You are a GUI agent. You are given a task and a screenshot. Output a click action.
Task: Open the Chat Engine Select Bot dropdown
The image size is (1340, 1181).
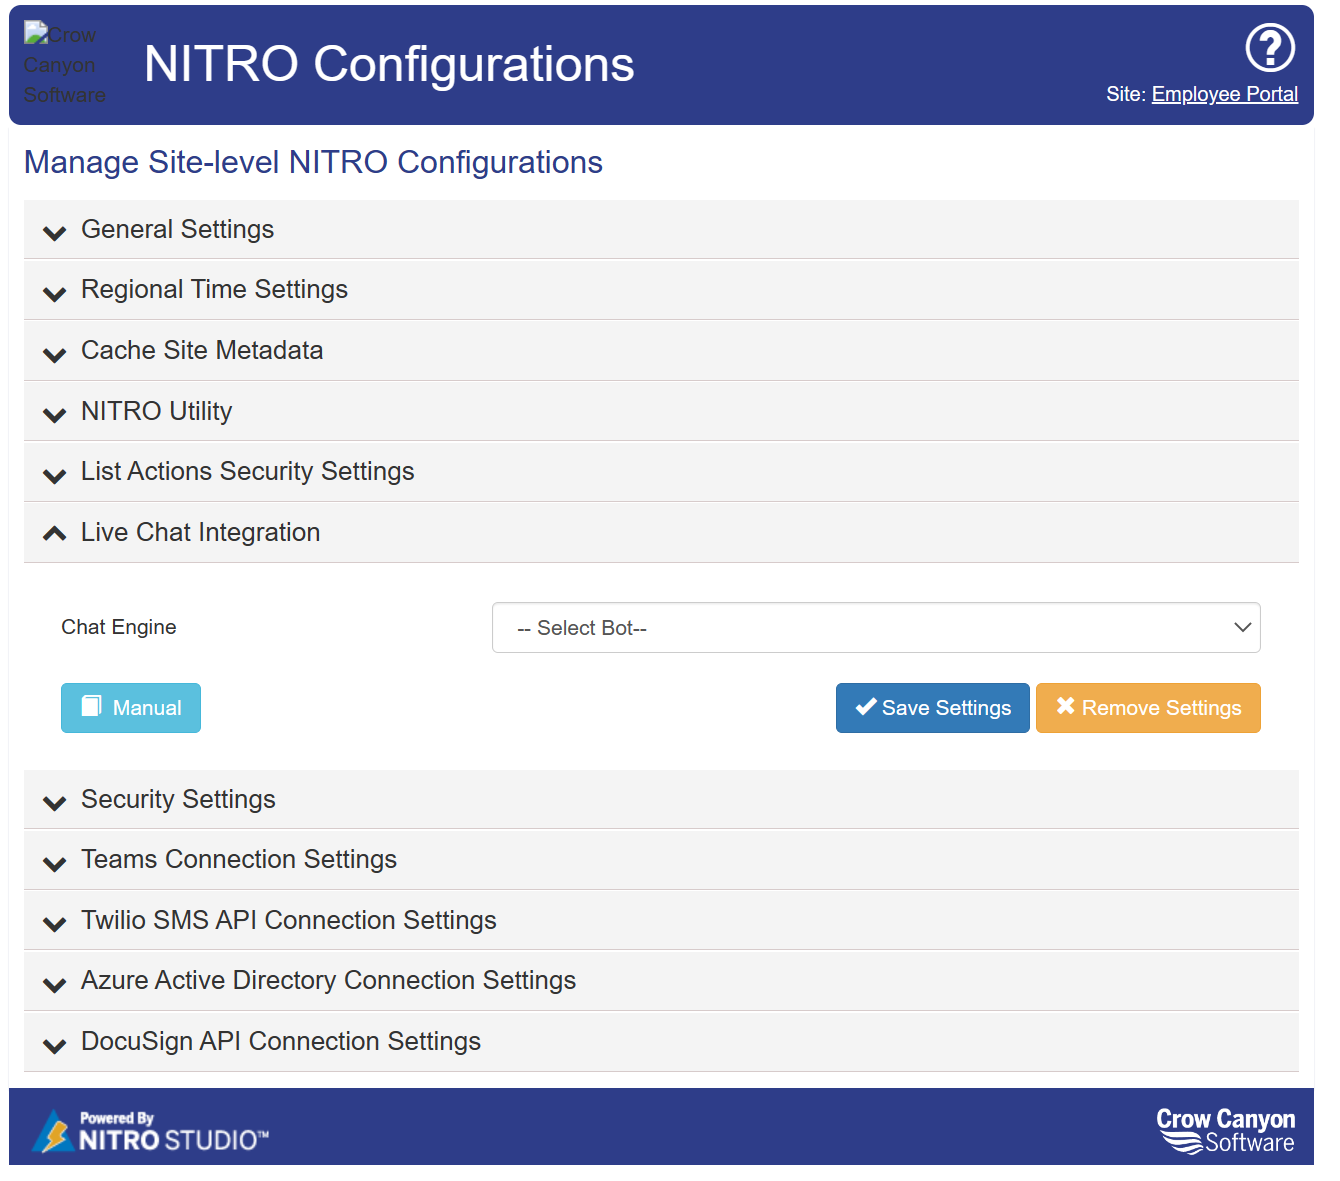875,628
